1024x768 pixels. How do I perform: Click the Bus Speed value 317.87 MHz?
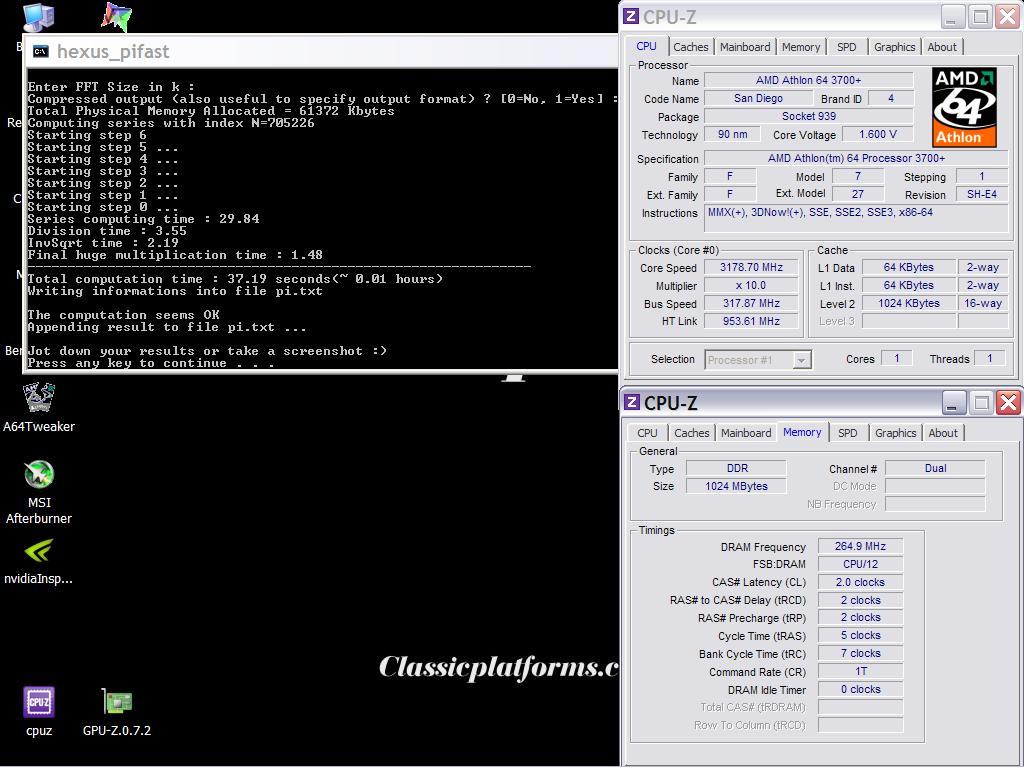(x=751, y=303)
